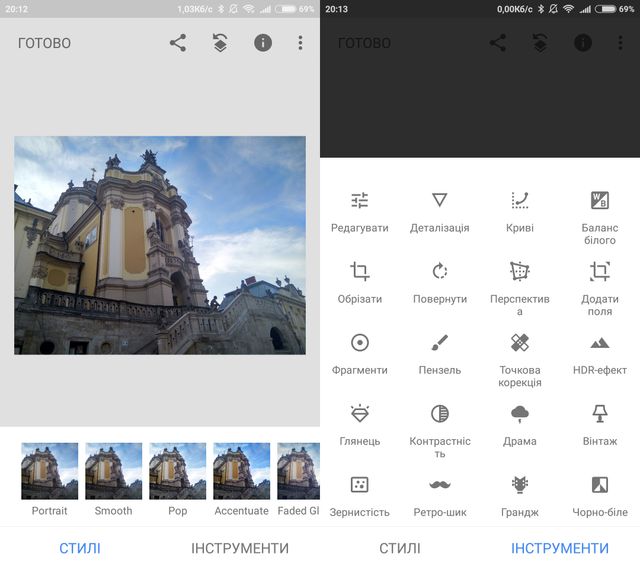Screen dimensions: 640x569
Task: Pick the Пензель brush tool
Action: point(440,354)
